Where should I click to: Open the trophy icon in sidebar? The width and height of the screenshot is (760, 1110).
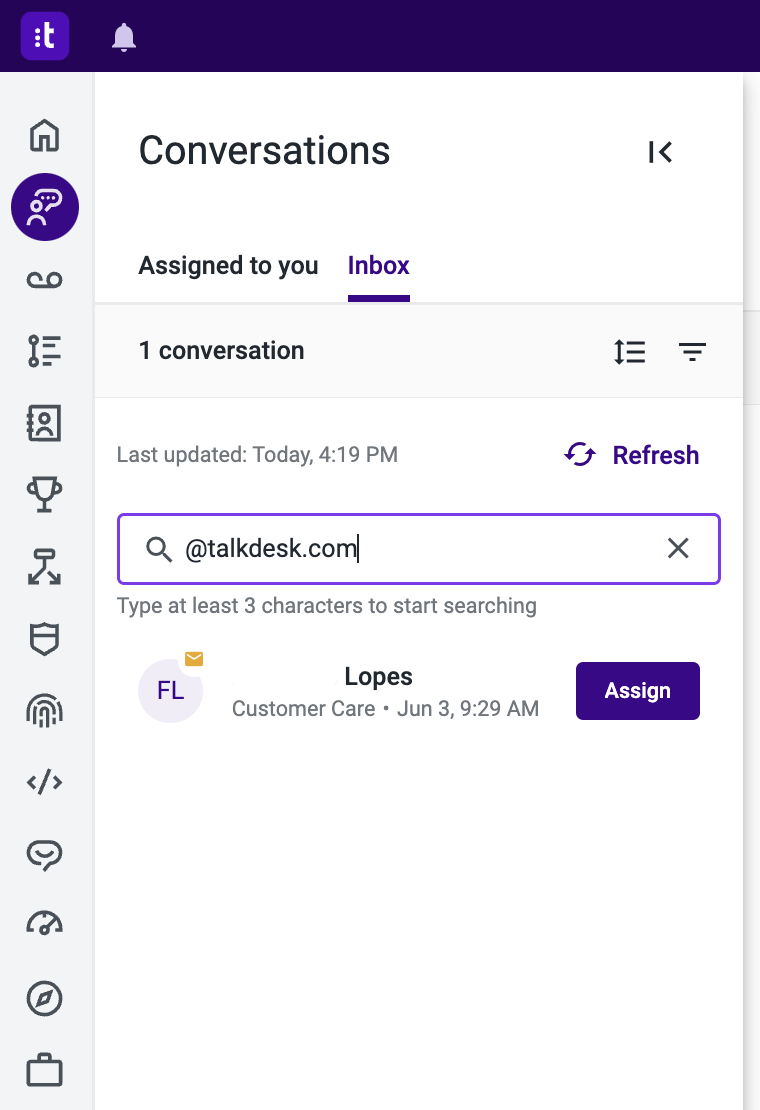pos(45,494)
